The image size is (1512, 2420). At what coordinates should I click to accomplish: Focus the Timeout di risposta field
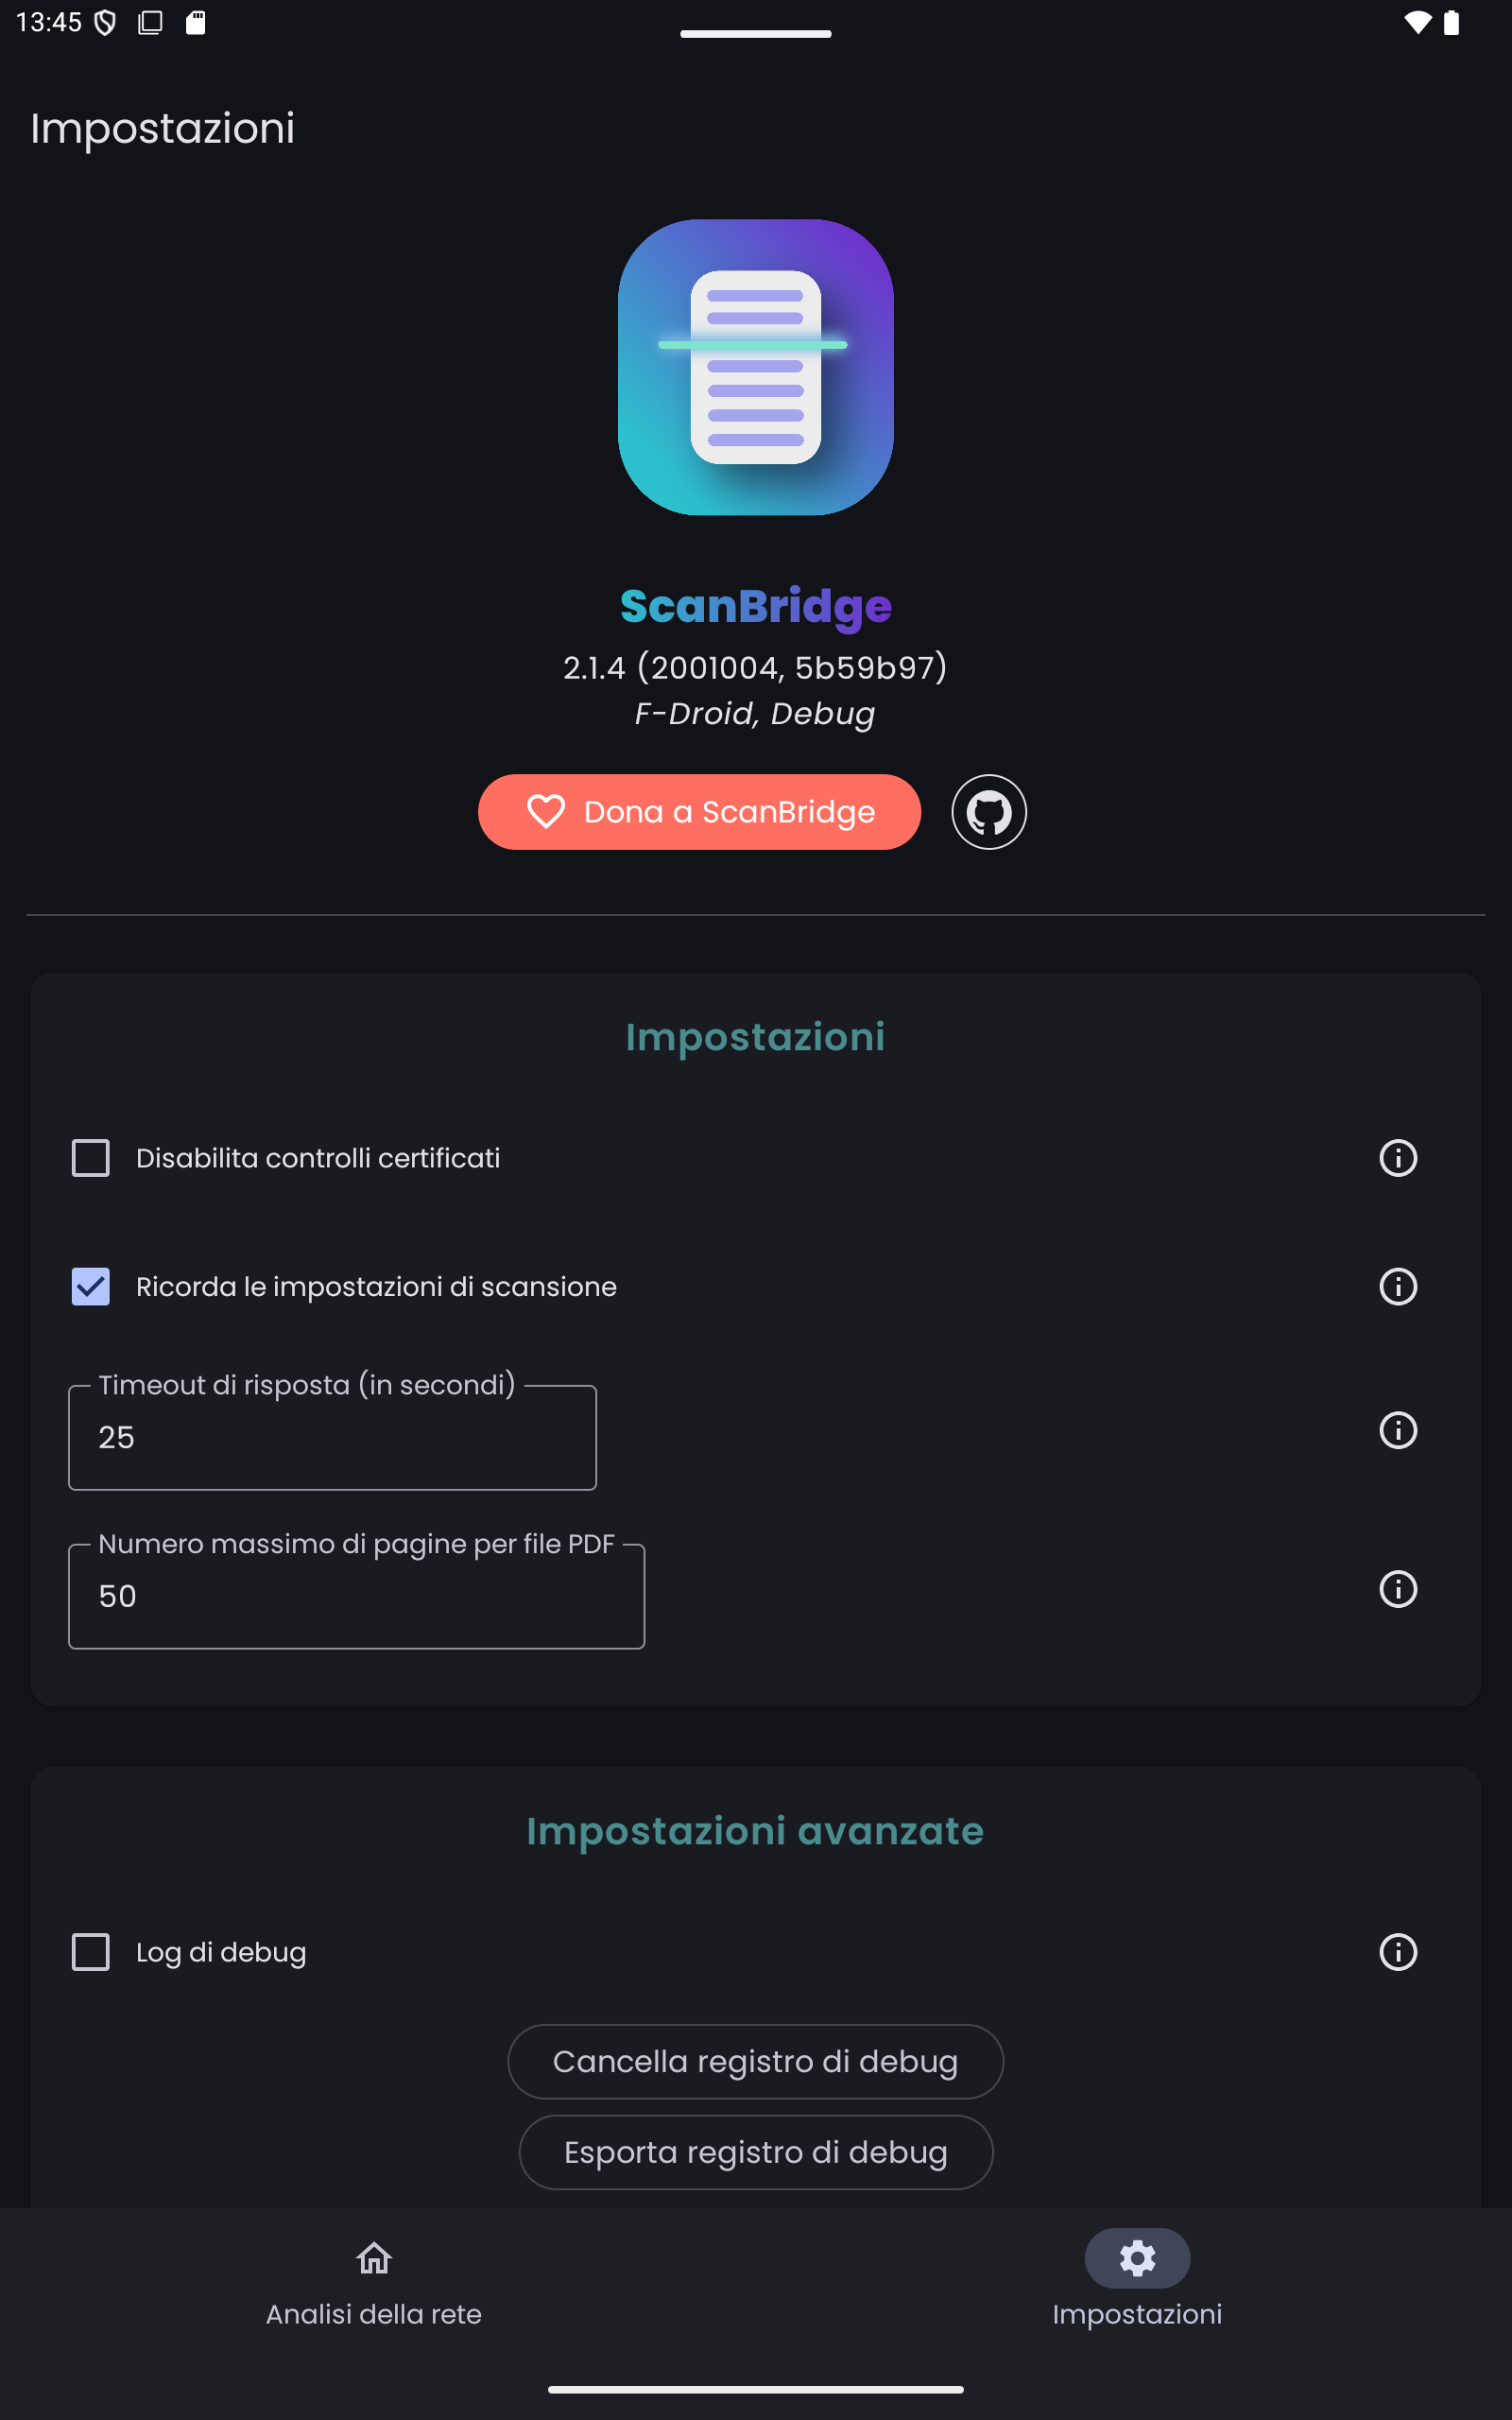click(x=332, y=1438)
